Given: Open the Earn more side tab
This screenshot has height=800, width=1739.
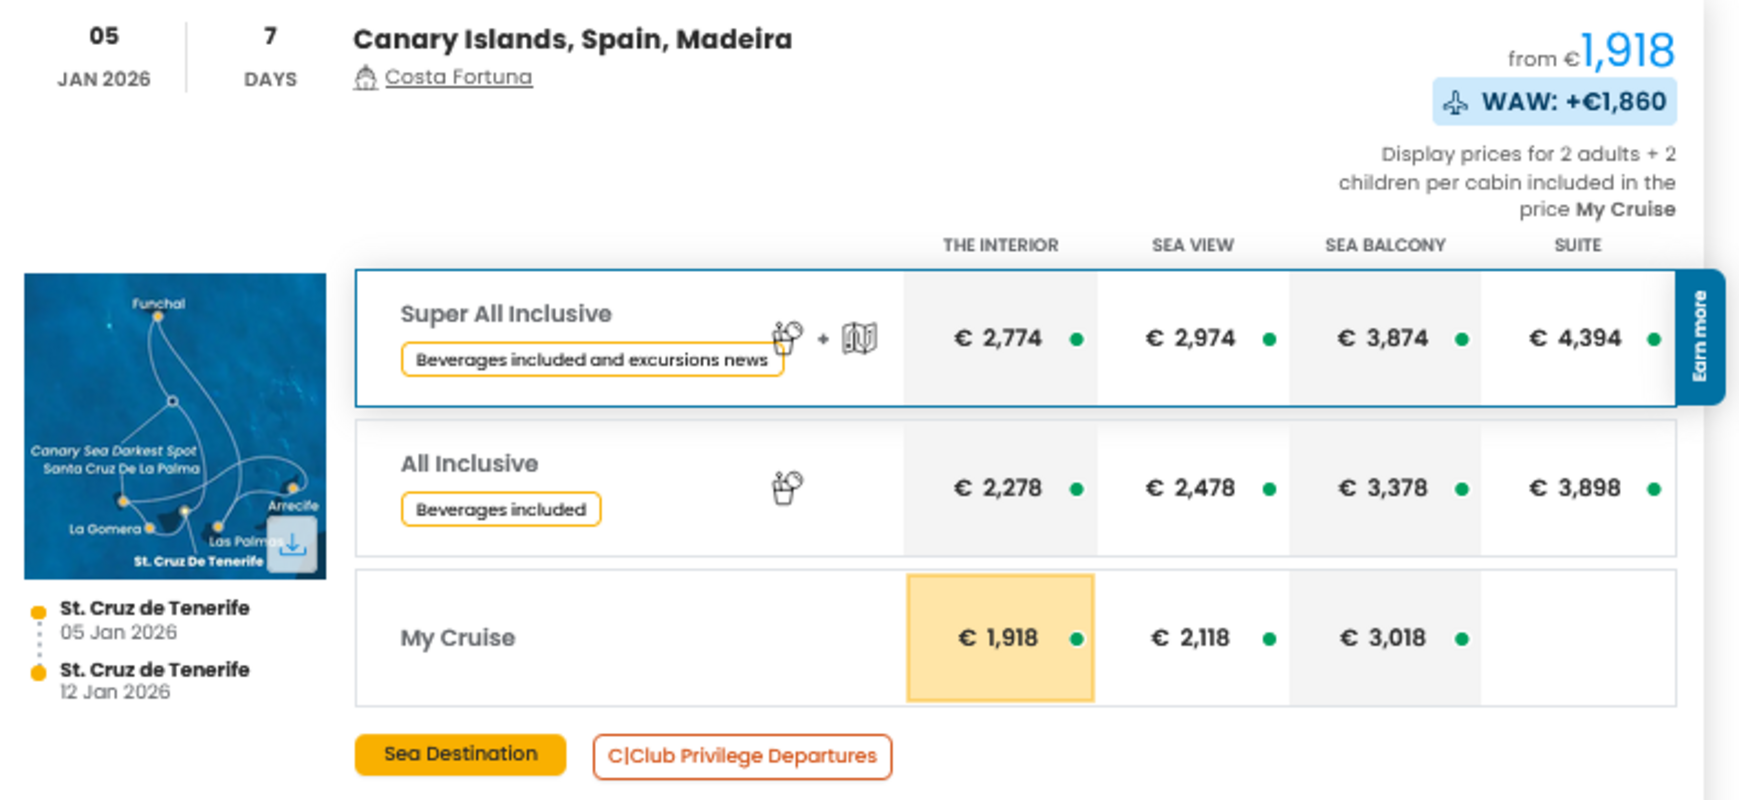Looking at the screenshot, I should 1699,337.
